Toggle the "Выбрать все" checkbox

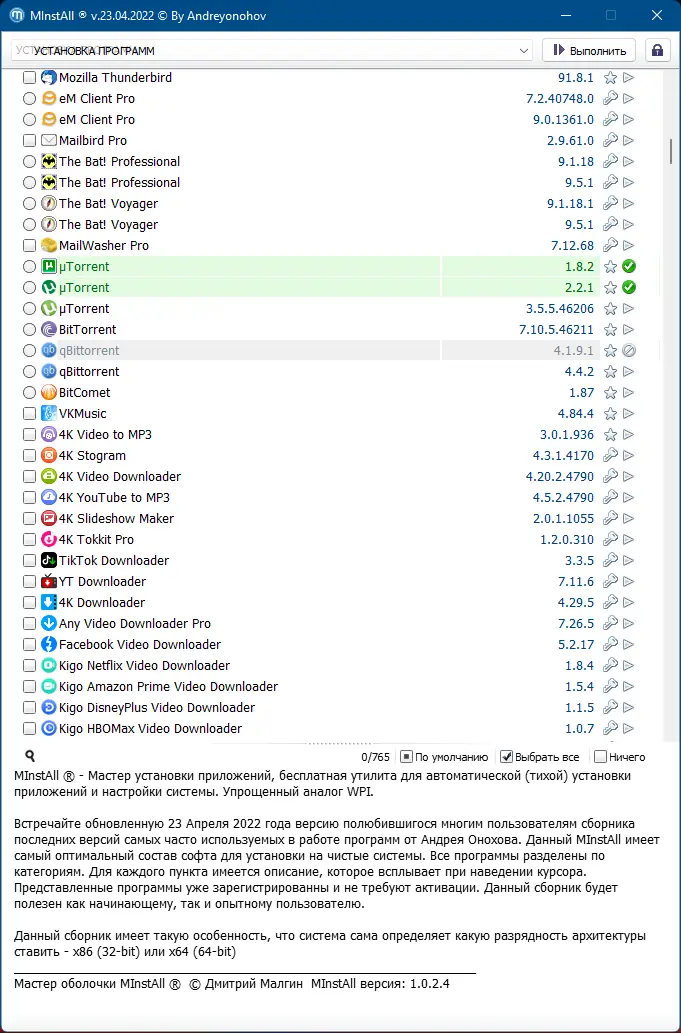tap(507, 757)
